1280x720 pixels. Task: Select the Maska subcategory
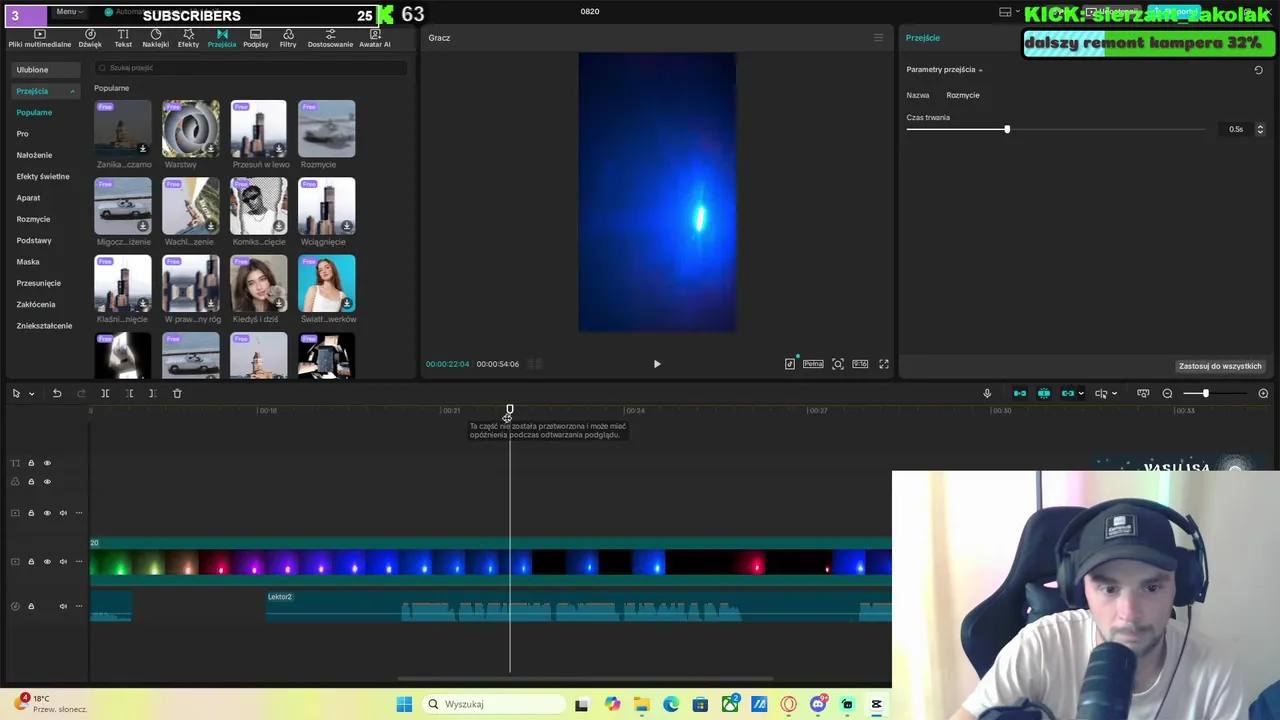click(28, 261)
